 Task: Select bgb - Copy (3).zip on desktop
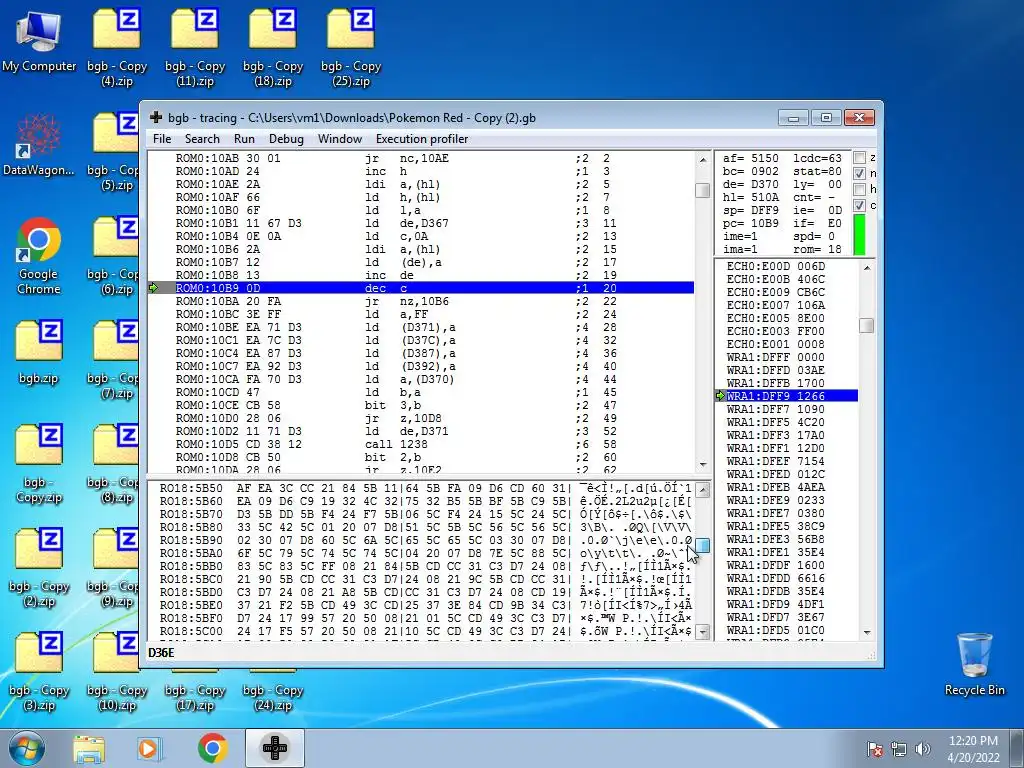click(x=39, y=673)
